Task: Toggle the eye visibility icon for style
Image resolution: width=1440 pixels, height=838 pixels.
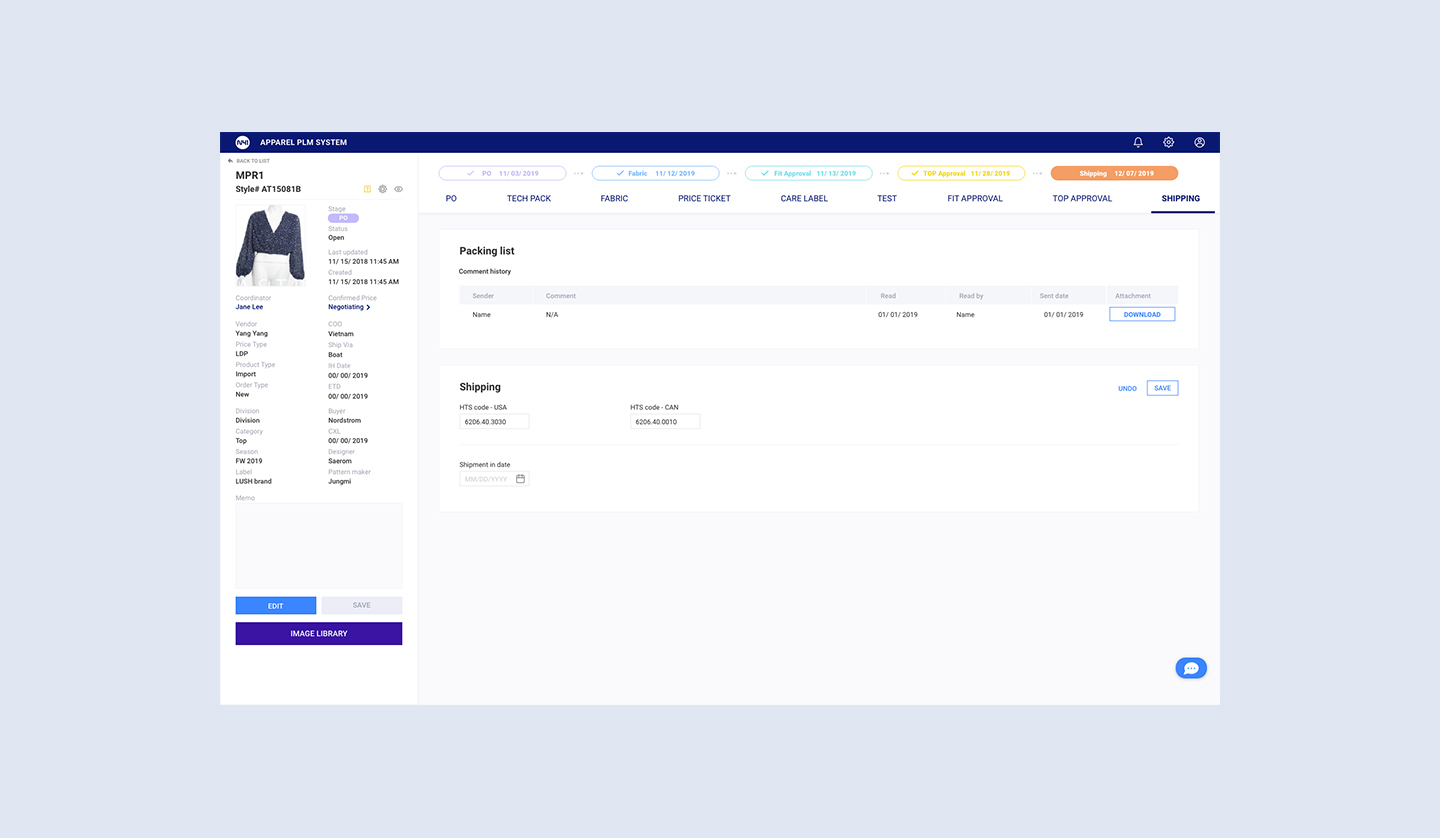Action: coord(398,189)
